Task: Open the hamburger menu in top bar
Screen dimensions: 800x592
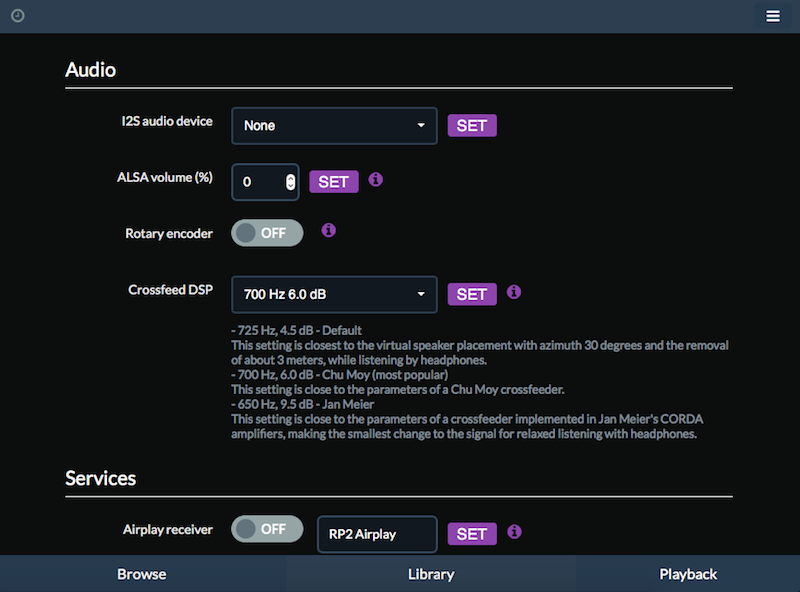Action: coord(772,16)
